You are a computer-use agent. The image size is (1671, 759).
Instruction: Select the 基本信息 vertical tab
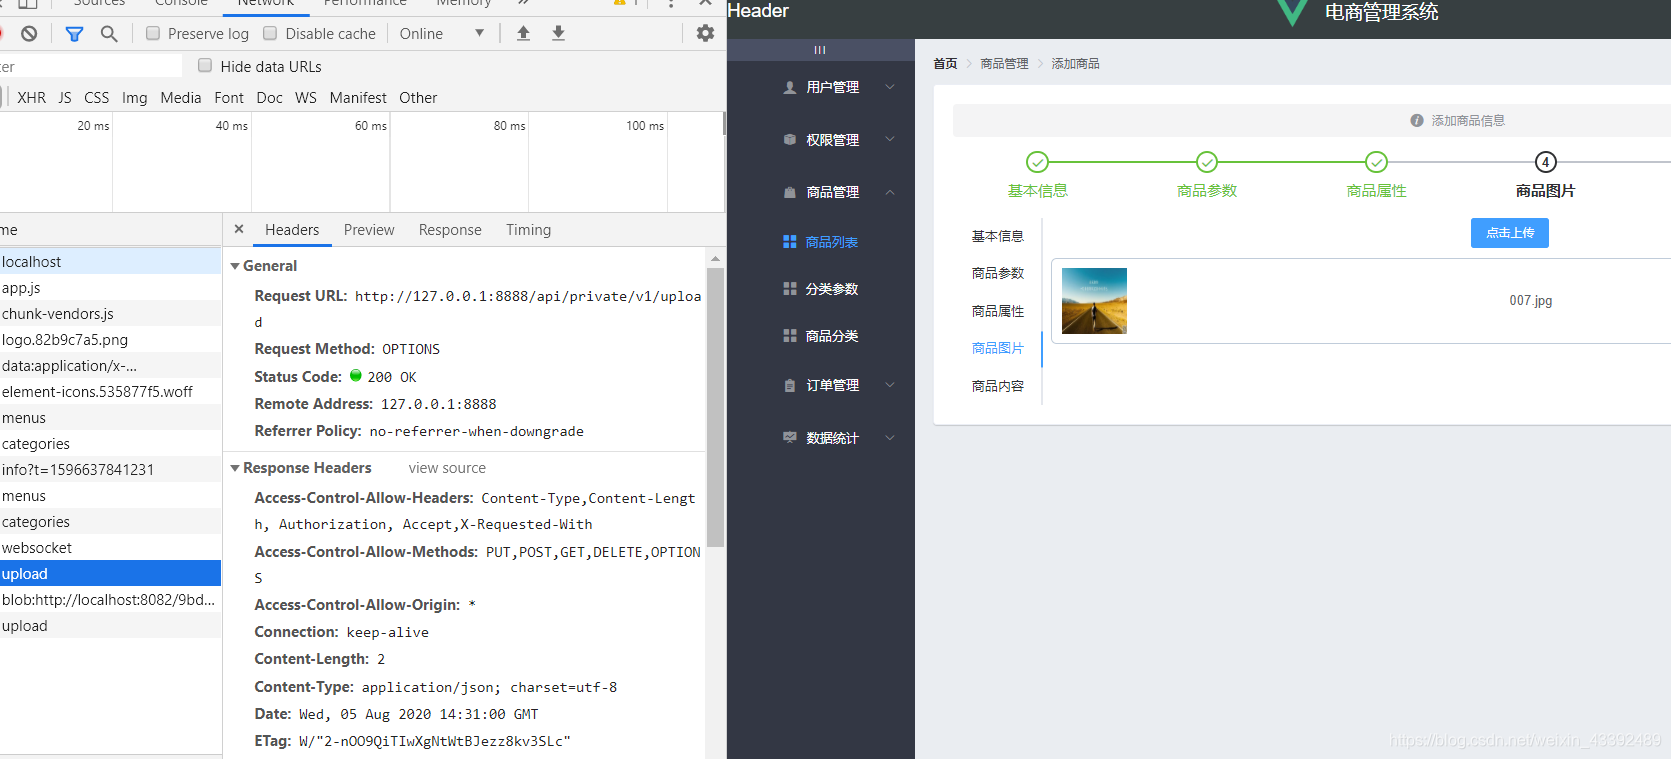pyautogui.click(x=997, y=236)
